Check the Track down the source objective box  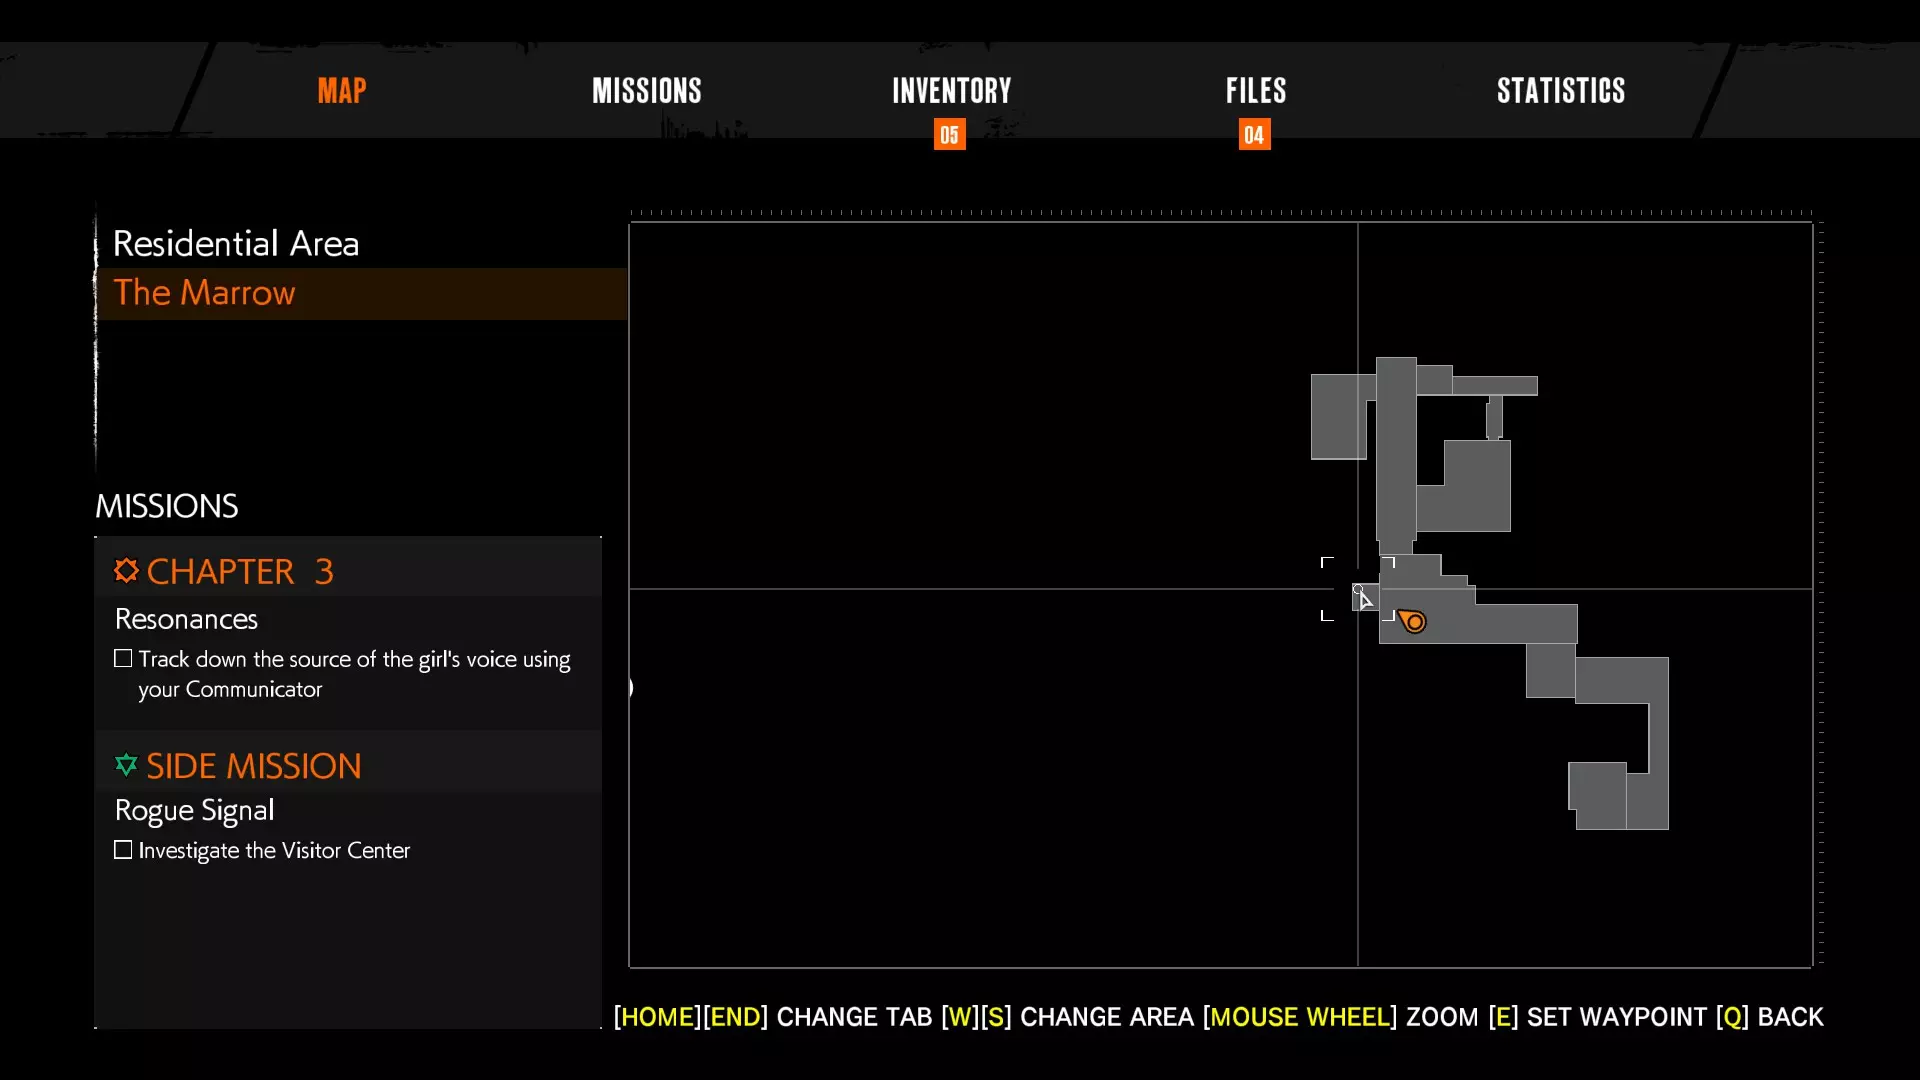[x=123, y=659]
